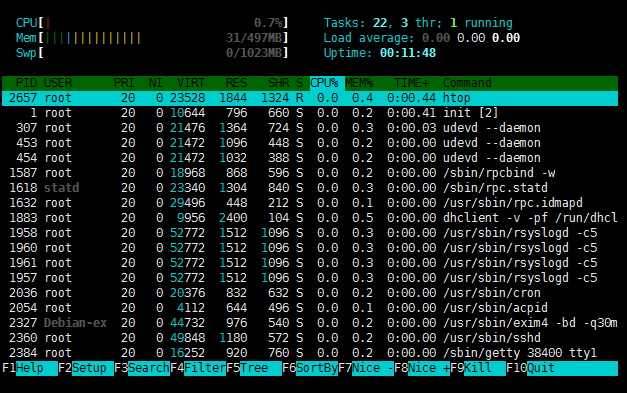Click F10 Quit in the bottom bar
627x393 pixels.
point(562,368)
